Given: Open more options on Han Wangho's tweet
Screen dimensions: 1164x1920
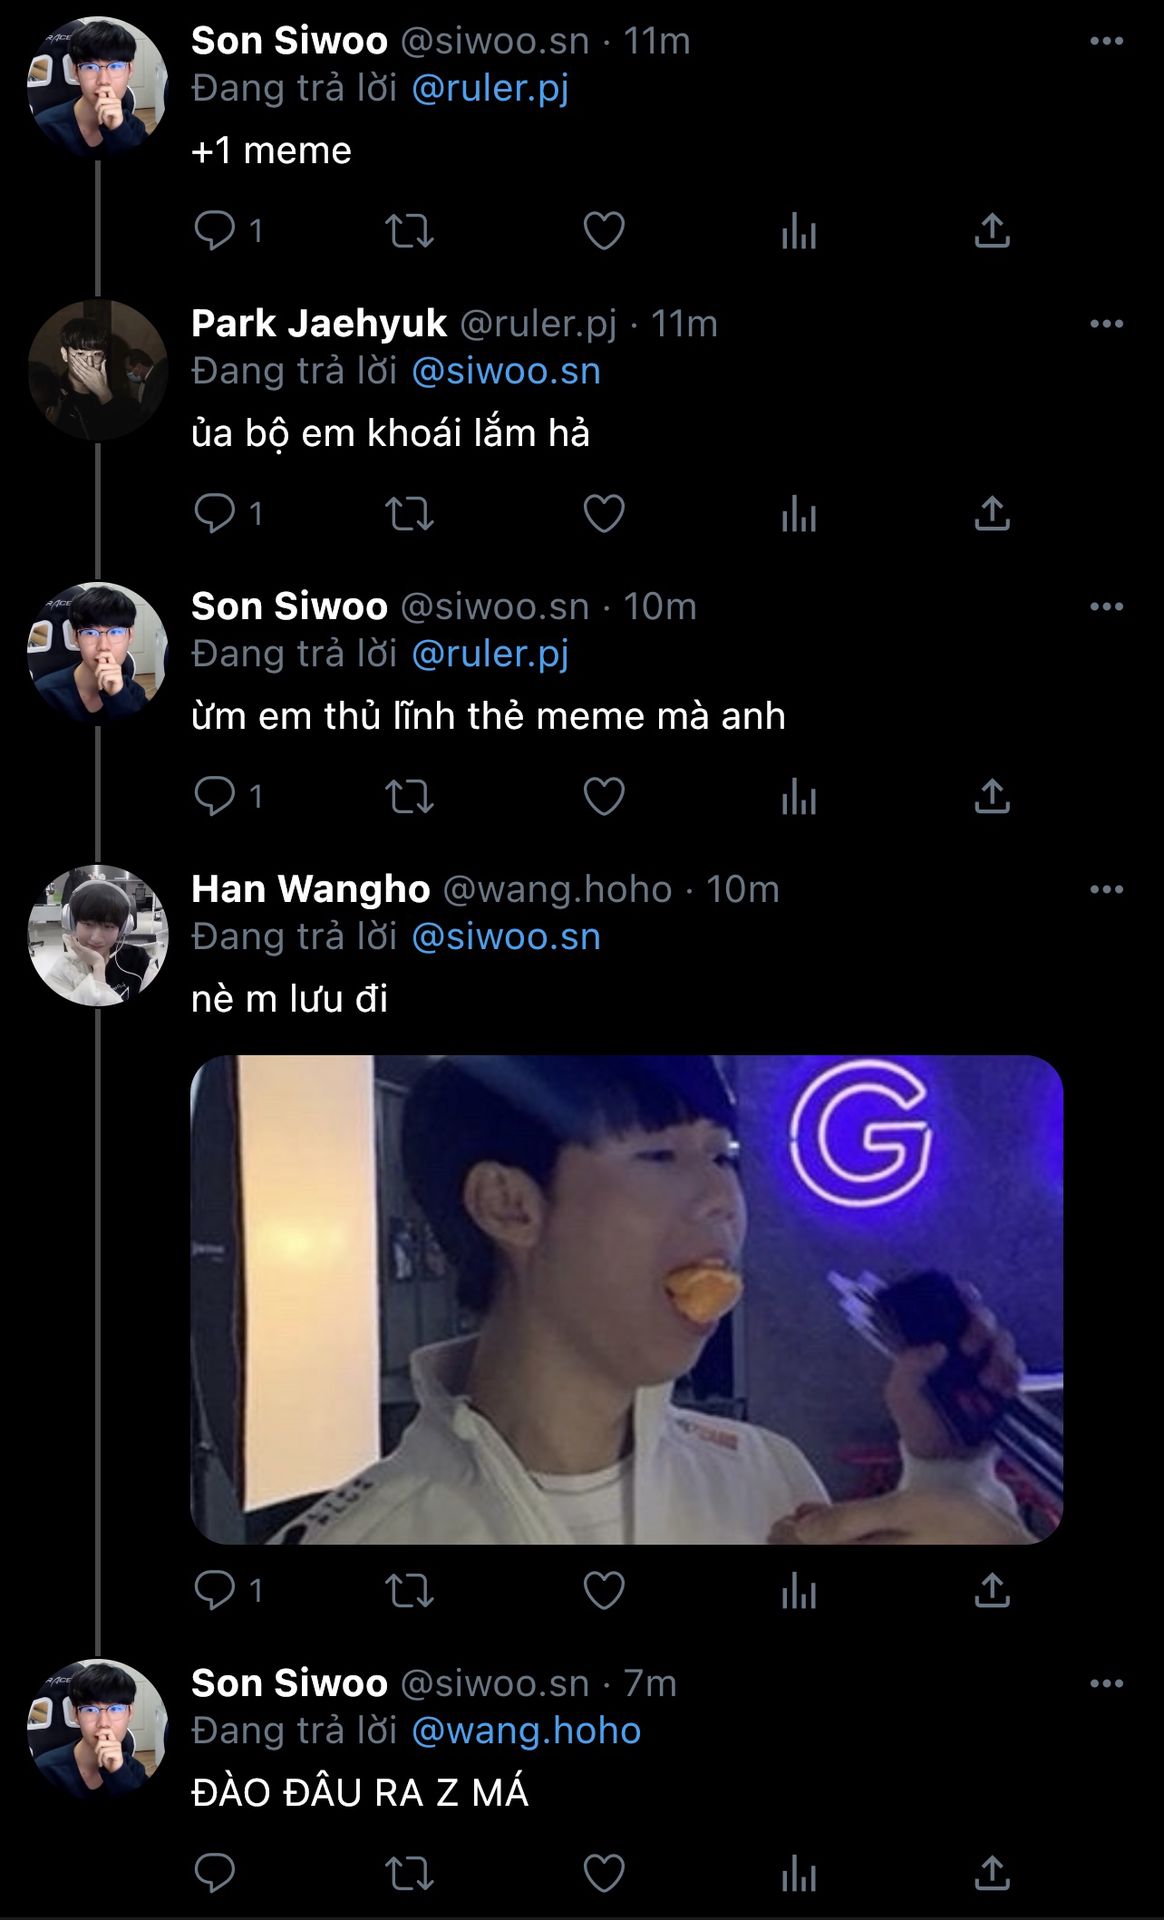Looking at the screenshot, I should coord(1106,889).
